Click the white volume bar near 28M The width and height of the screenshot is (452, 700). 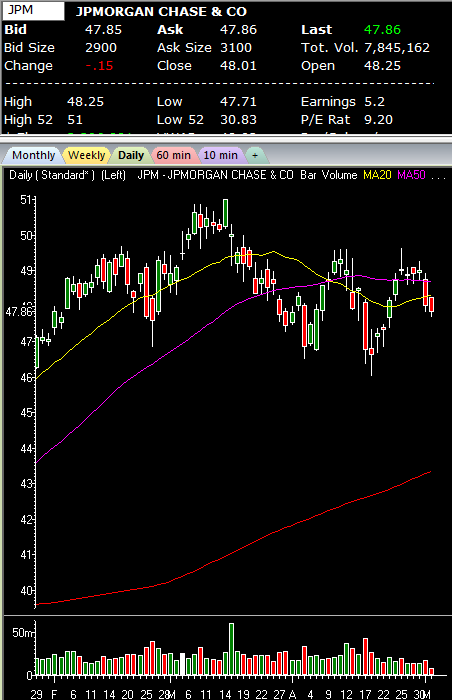[x=182, y=664]
